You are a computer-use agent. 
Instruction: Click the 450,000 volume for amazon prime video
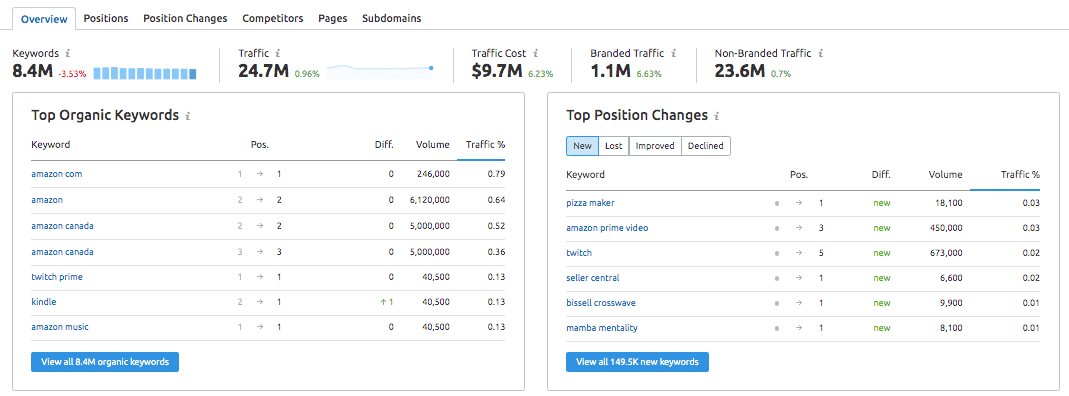[x=946, y=228]
